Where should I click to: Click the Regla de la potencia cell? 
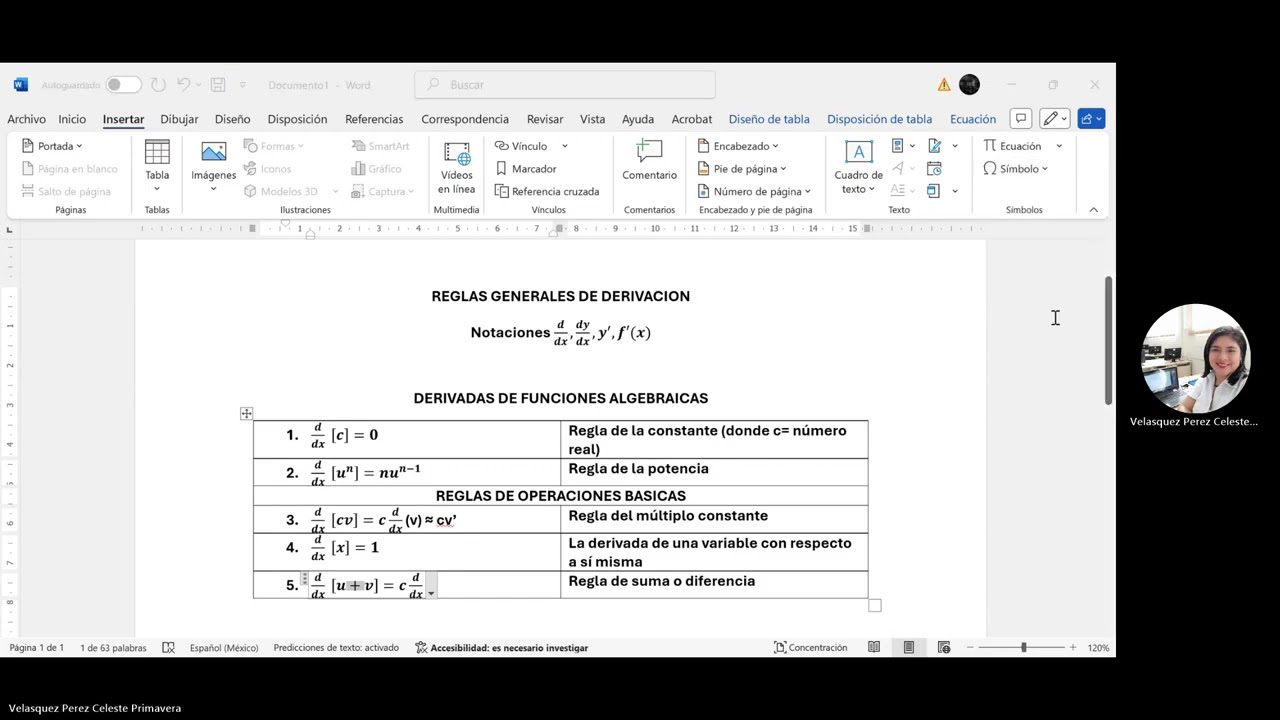point(714,472)
